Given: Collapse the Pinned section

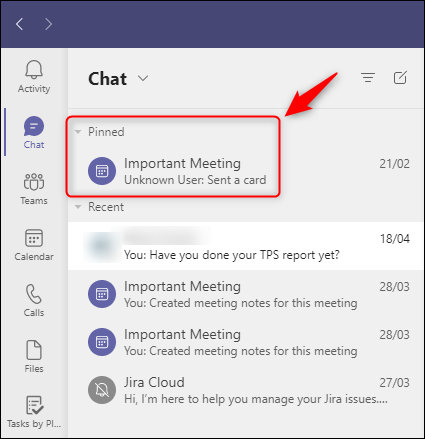Looking at the screenshot, I should click(78, 132).
